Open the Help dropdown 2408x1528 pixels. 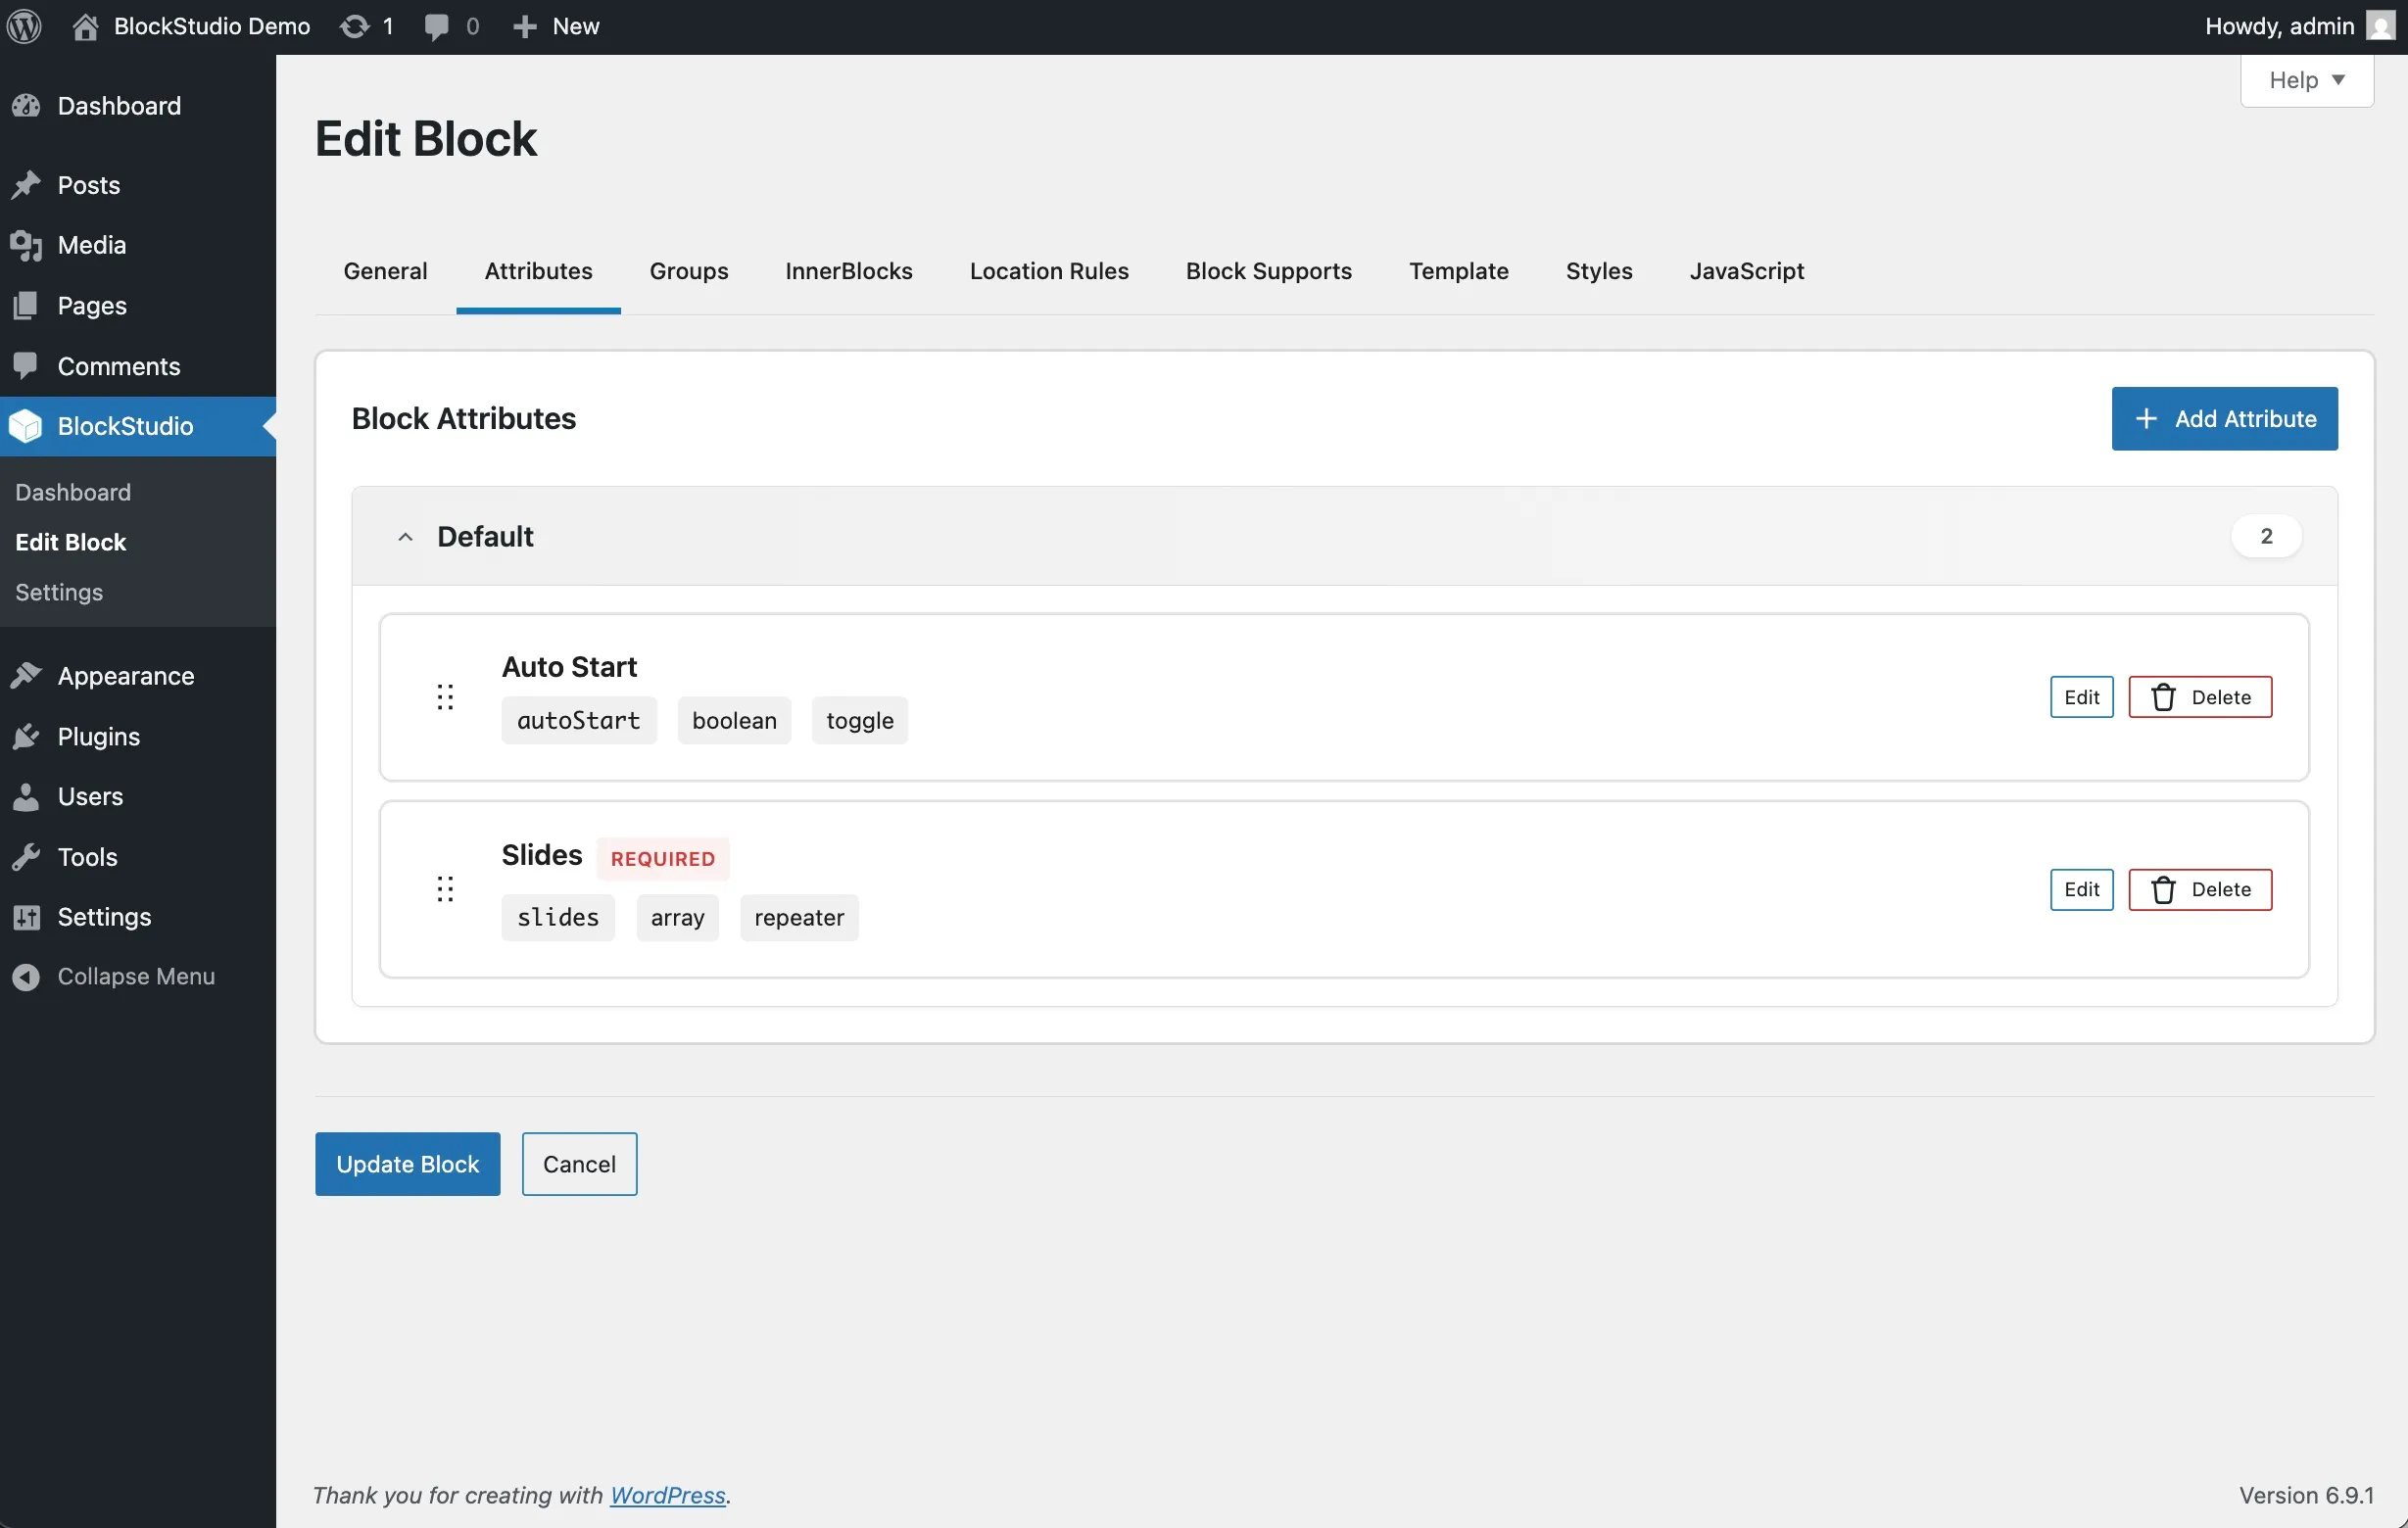pos(2307,80)
